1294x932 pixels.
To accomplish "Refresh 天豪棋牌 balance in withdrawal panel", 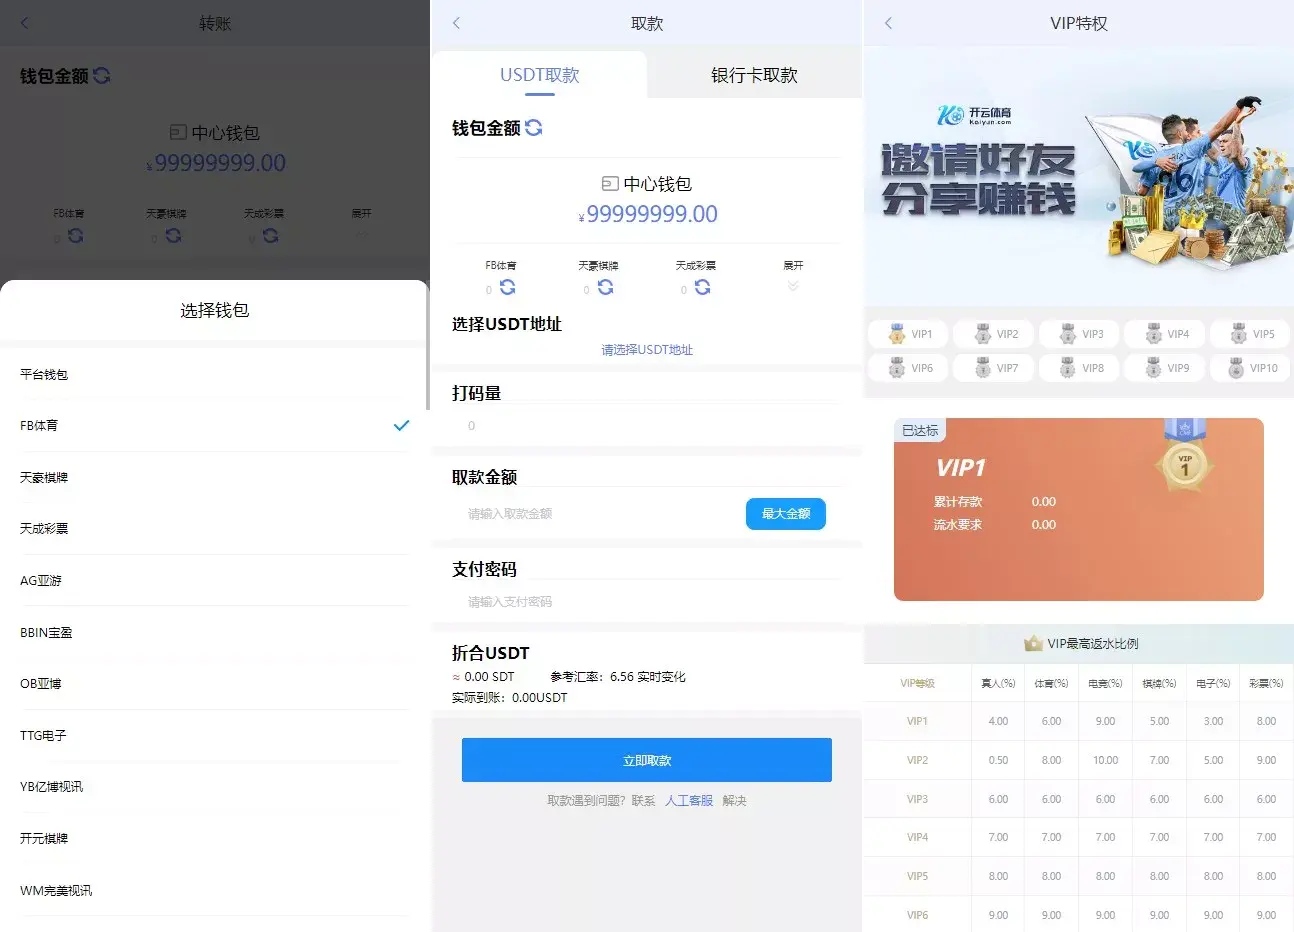I will 605,288.
